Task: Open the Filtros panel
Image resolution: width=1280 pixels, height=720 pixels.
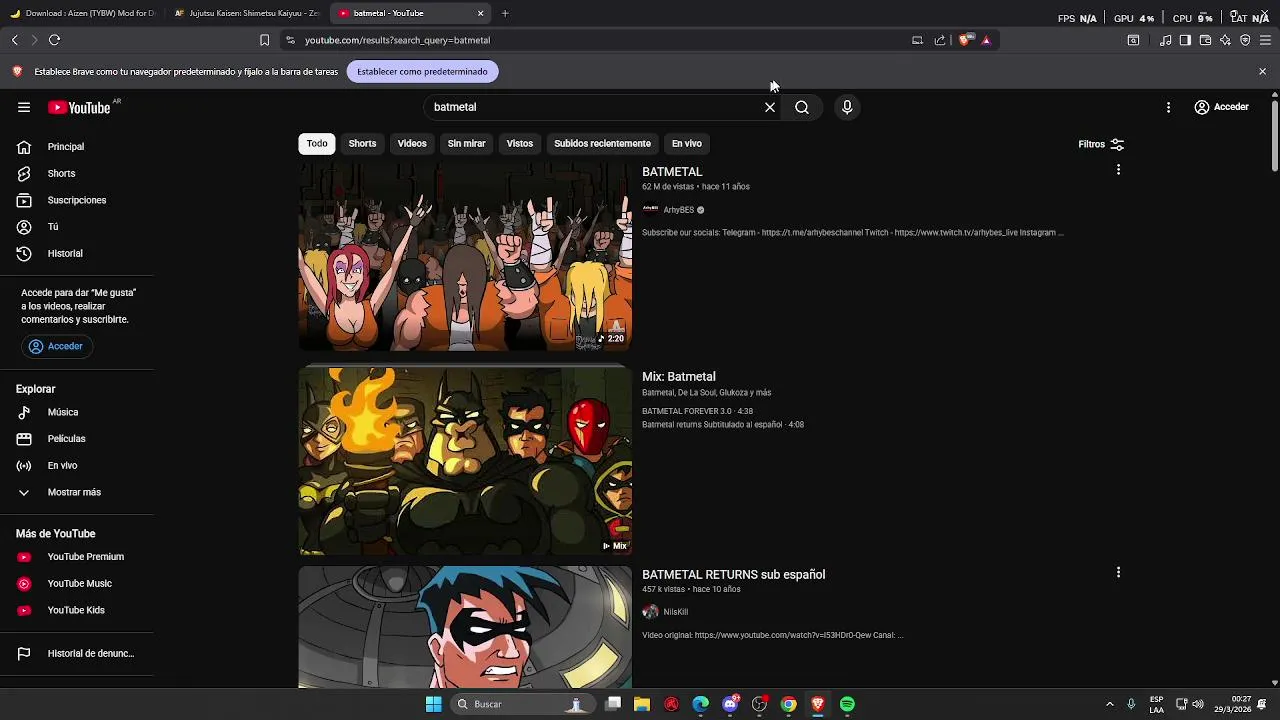Action: tap(1101, 144)
